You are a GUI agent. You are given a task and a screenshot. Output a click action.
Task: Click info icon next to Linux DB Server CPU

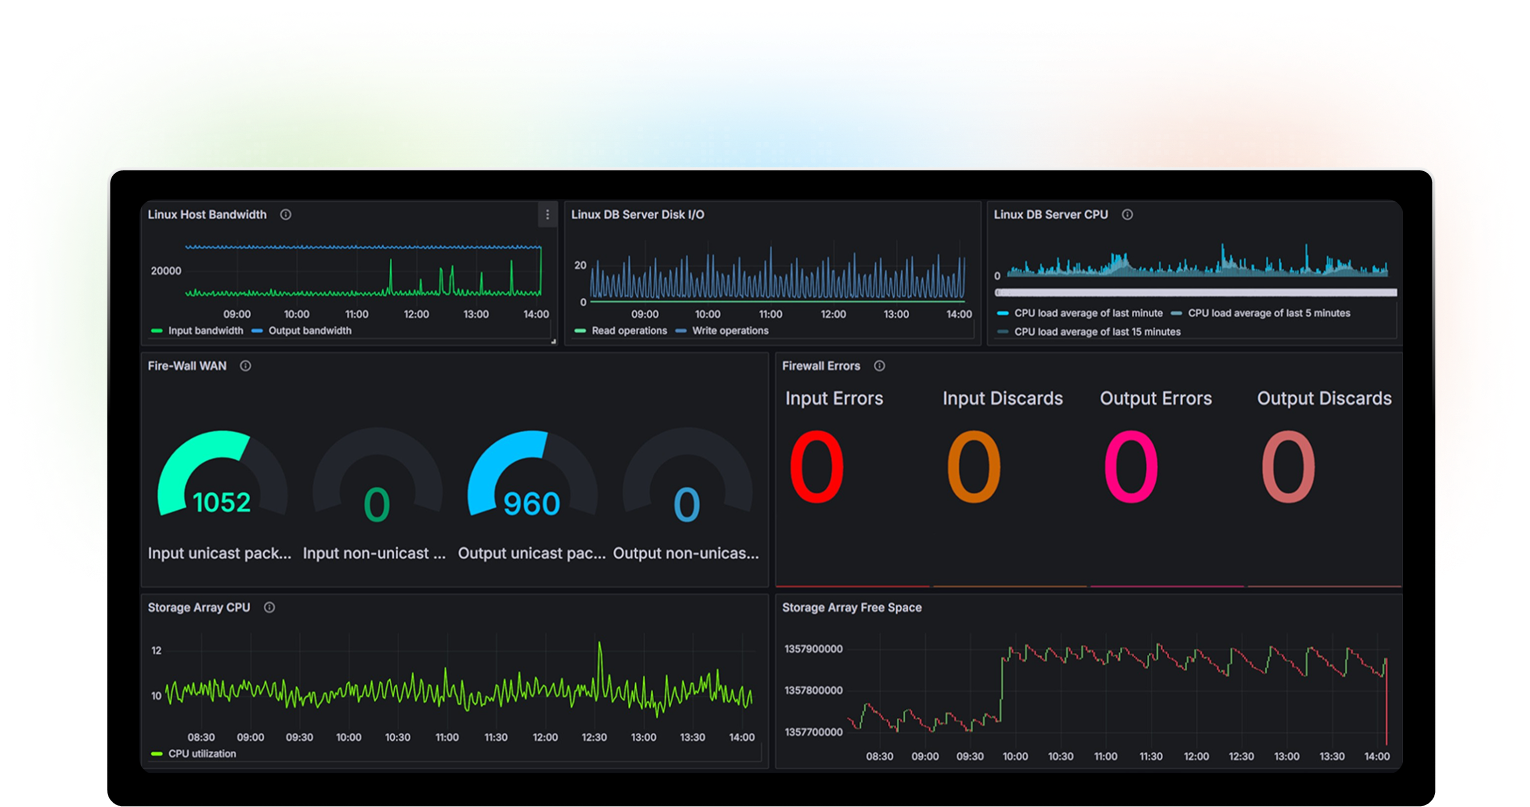click(x=1127, y=215)
